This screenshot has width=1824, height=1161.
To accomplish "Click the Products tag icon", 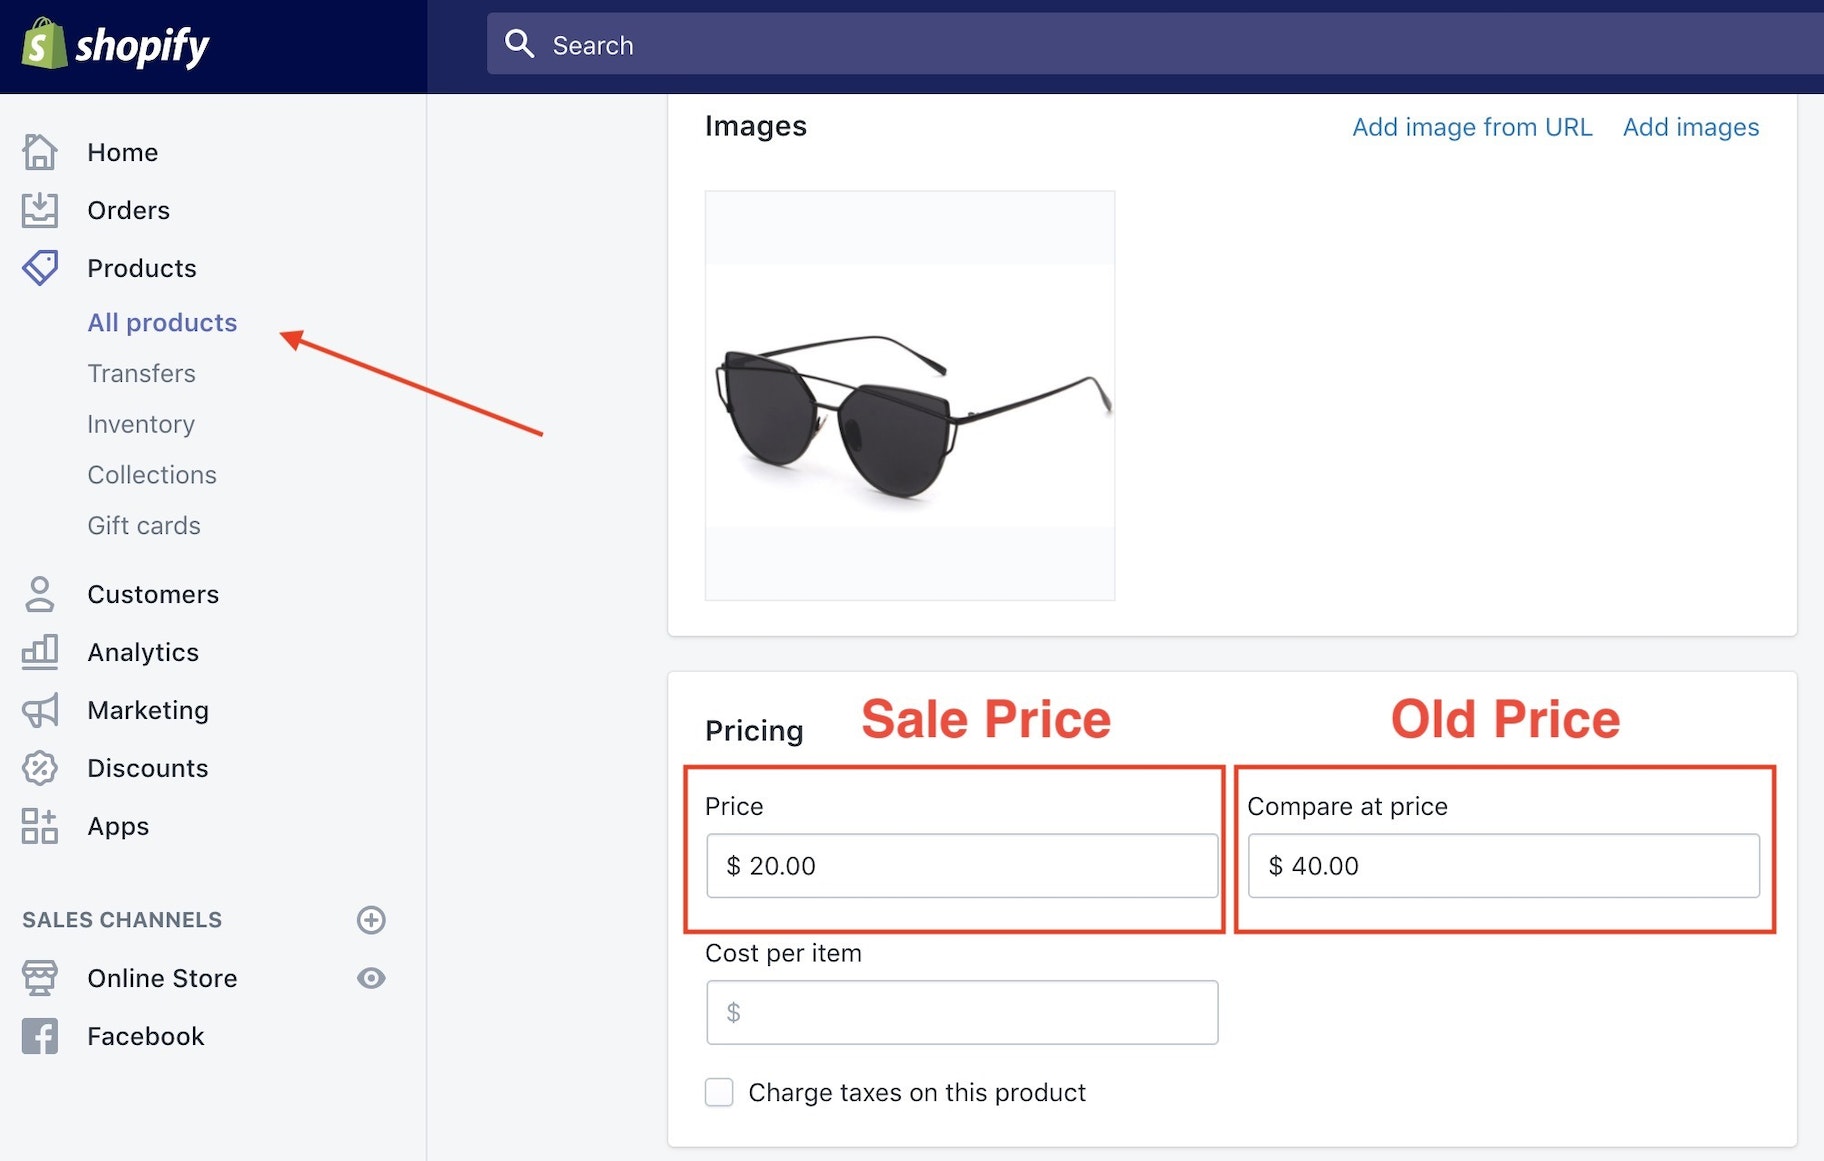I will point(40,268).
